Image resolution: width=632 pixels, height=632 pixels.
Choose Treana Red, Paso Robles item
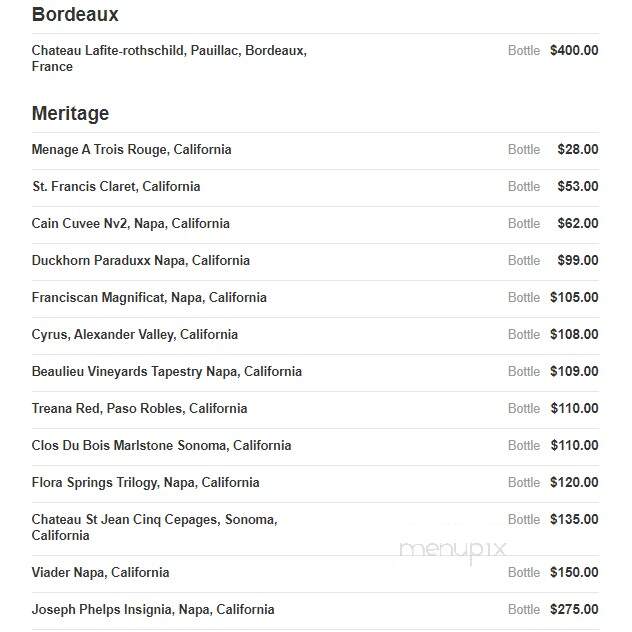(139, 409)
